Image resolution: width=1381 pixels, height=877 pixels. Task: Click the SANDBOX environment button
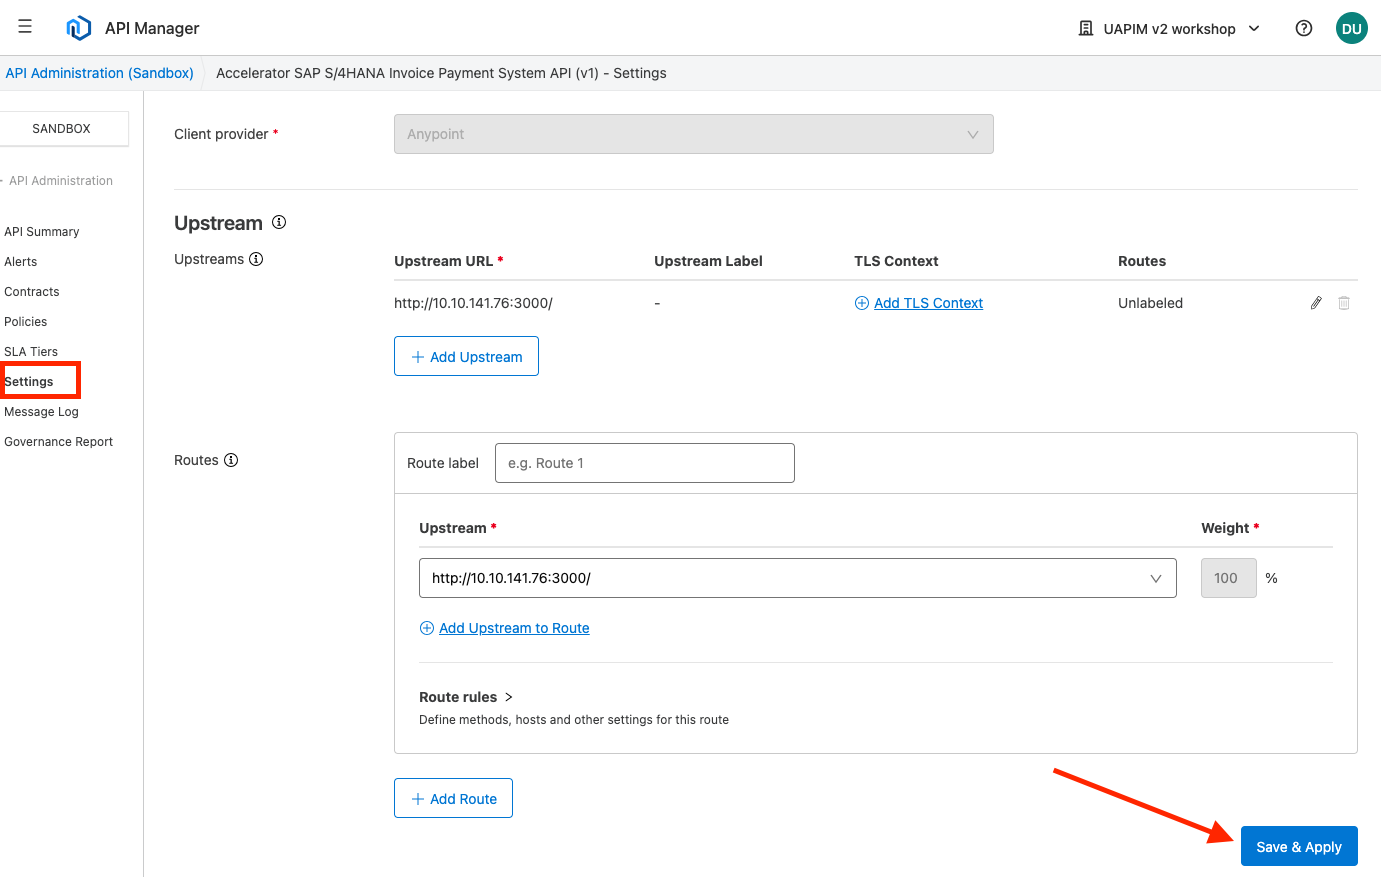point(62,129)
